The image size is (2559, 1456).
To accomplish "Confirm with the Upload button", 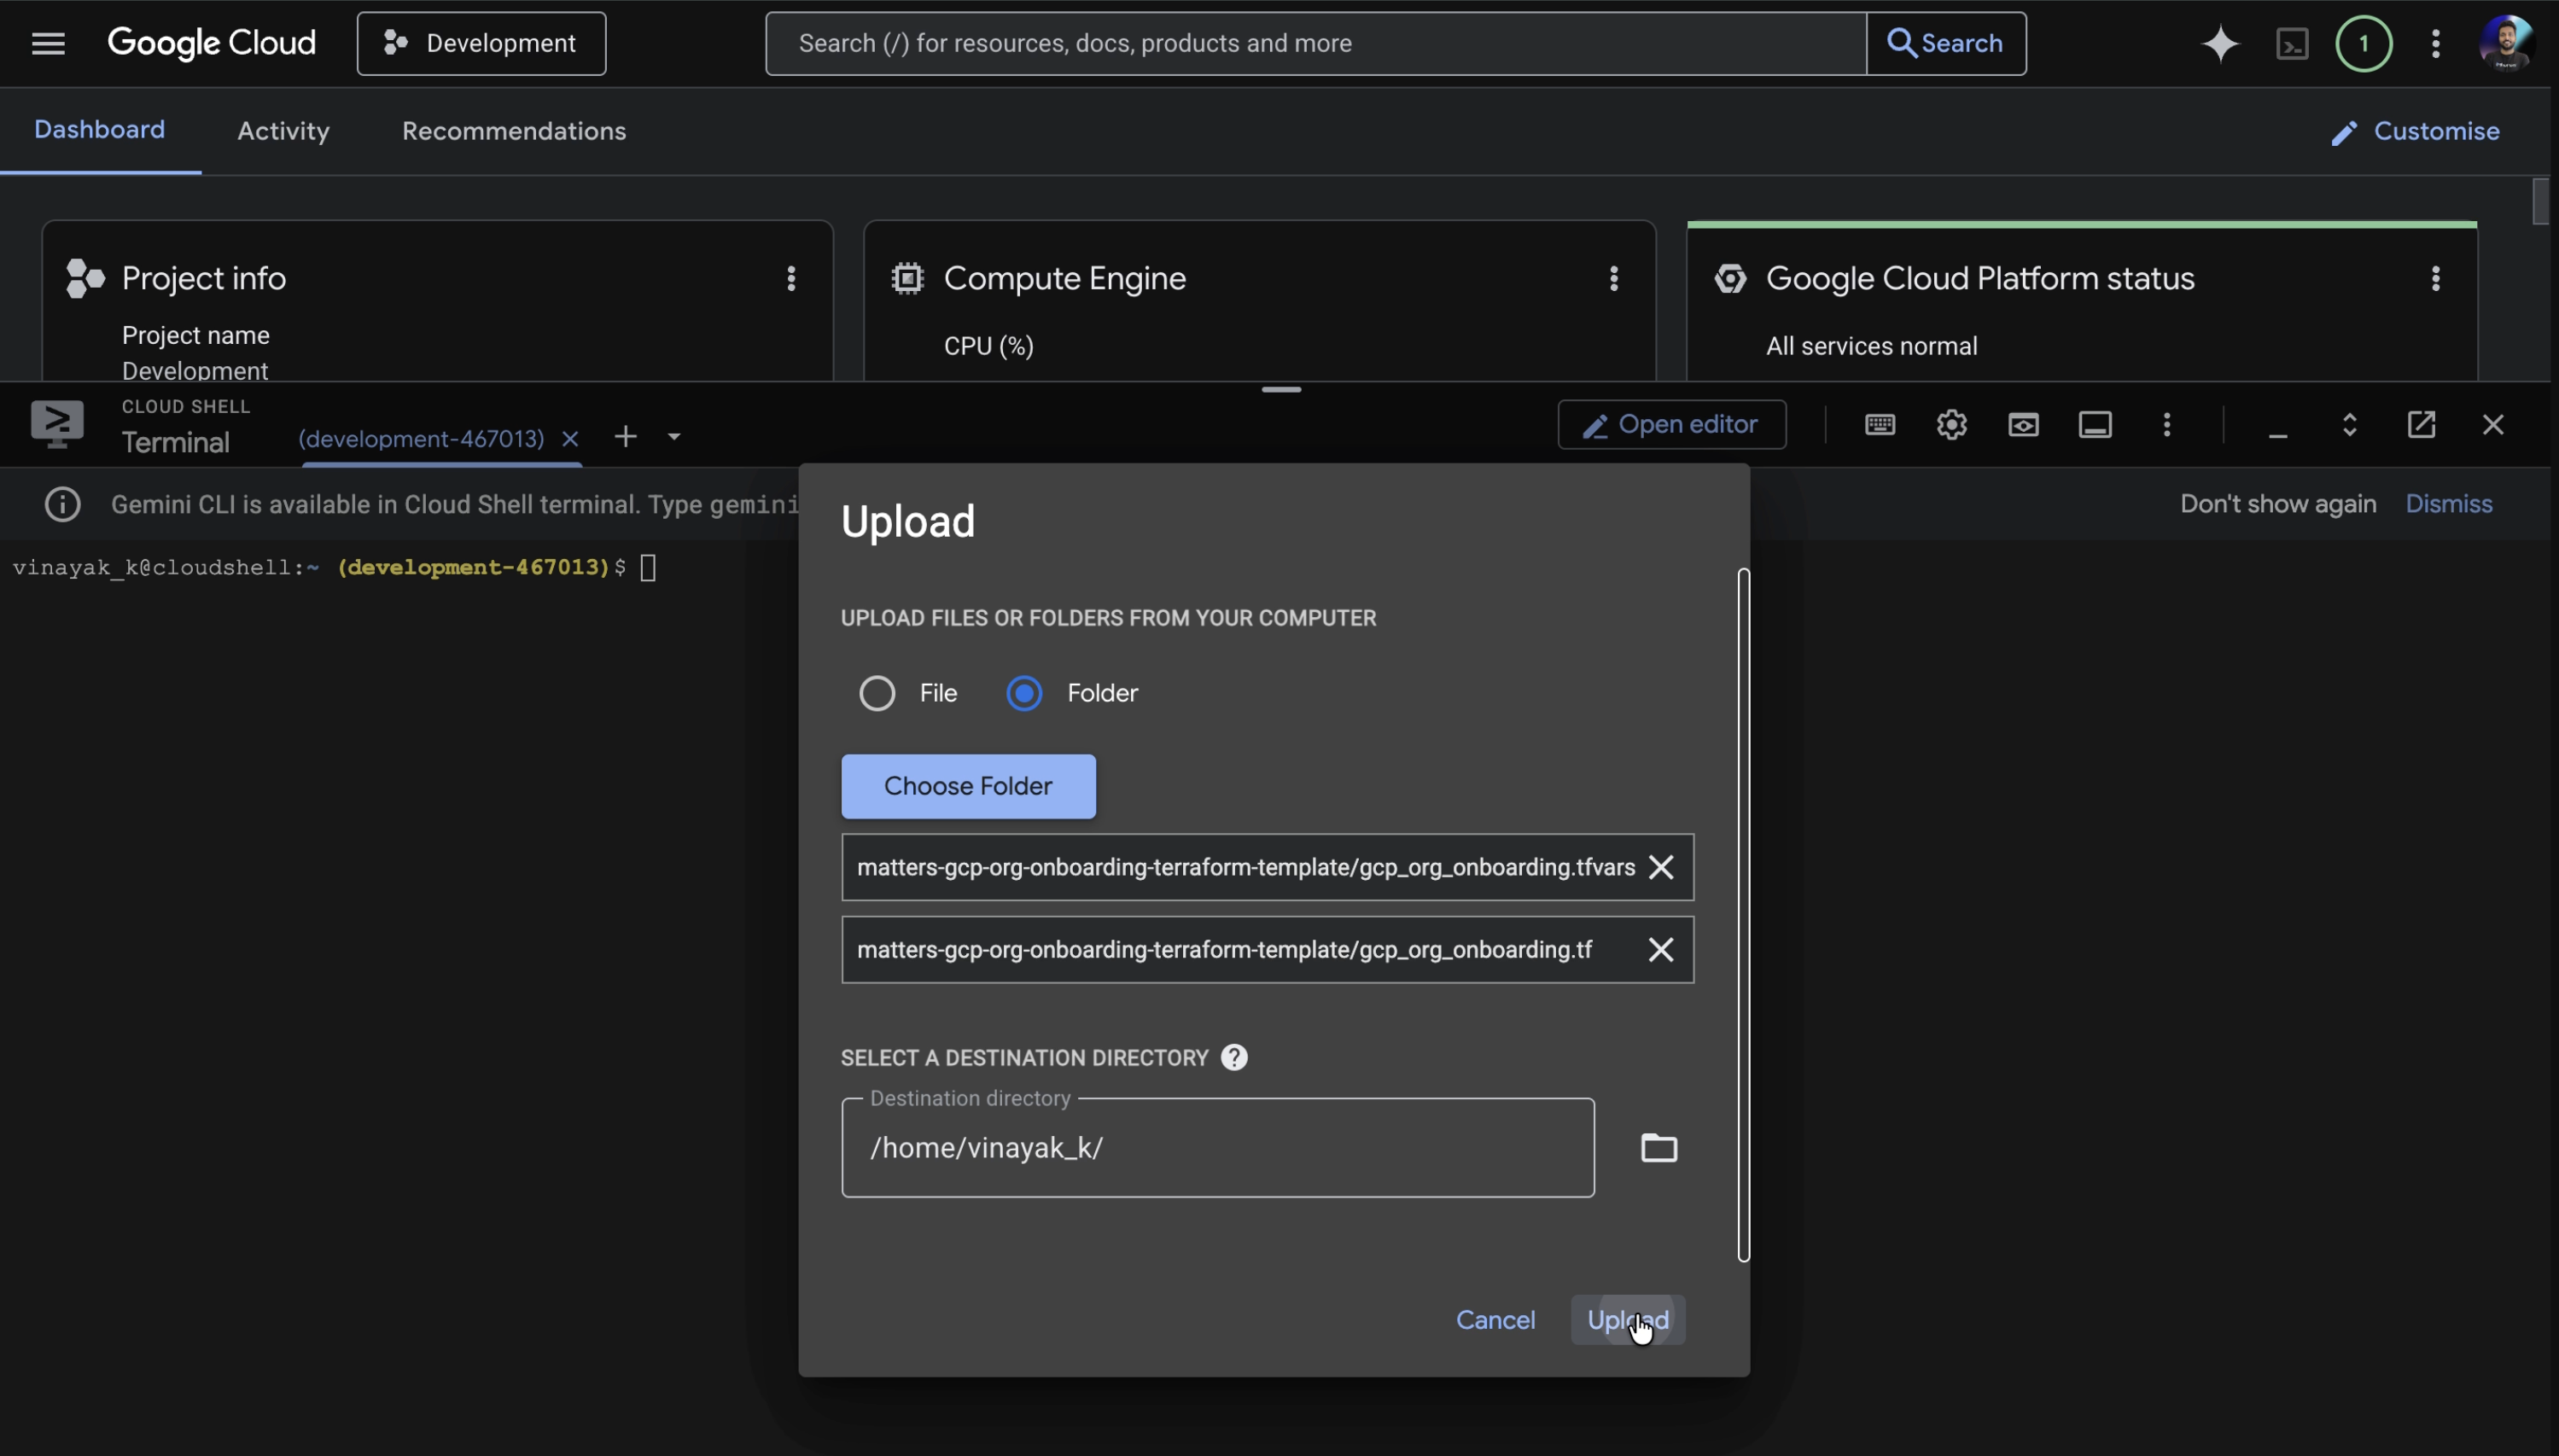I will [x=1628, y=1320].
